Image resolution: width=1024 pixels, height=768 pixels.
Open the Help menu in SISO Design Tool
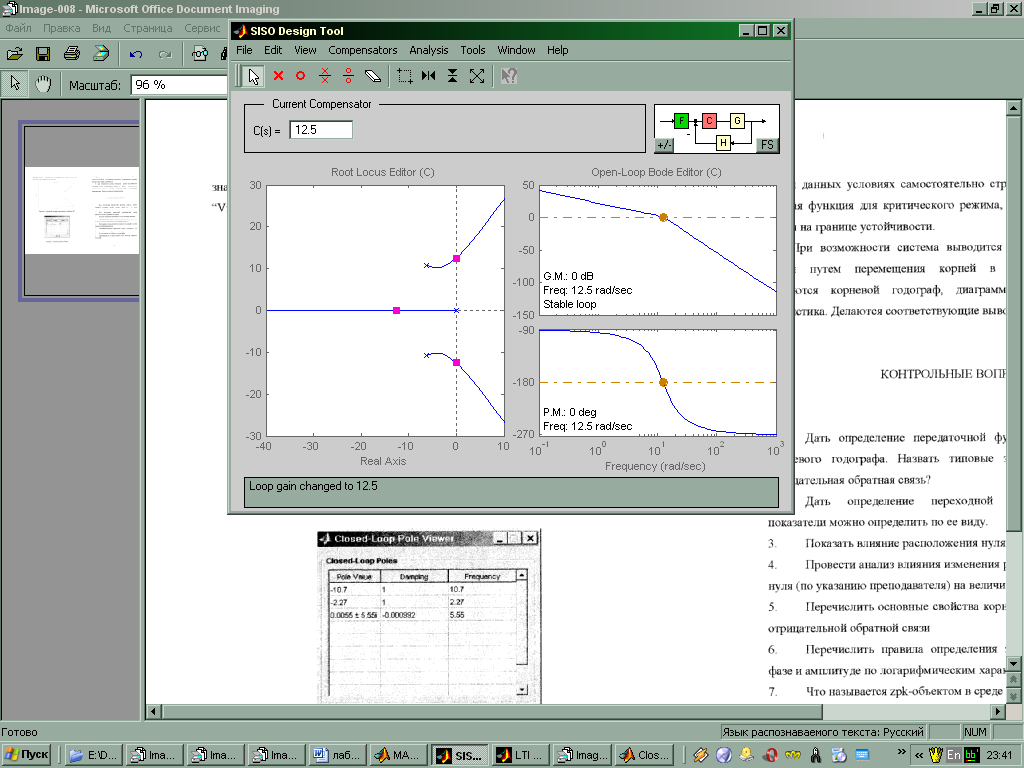557,50
